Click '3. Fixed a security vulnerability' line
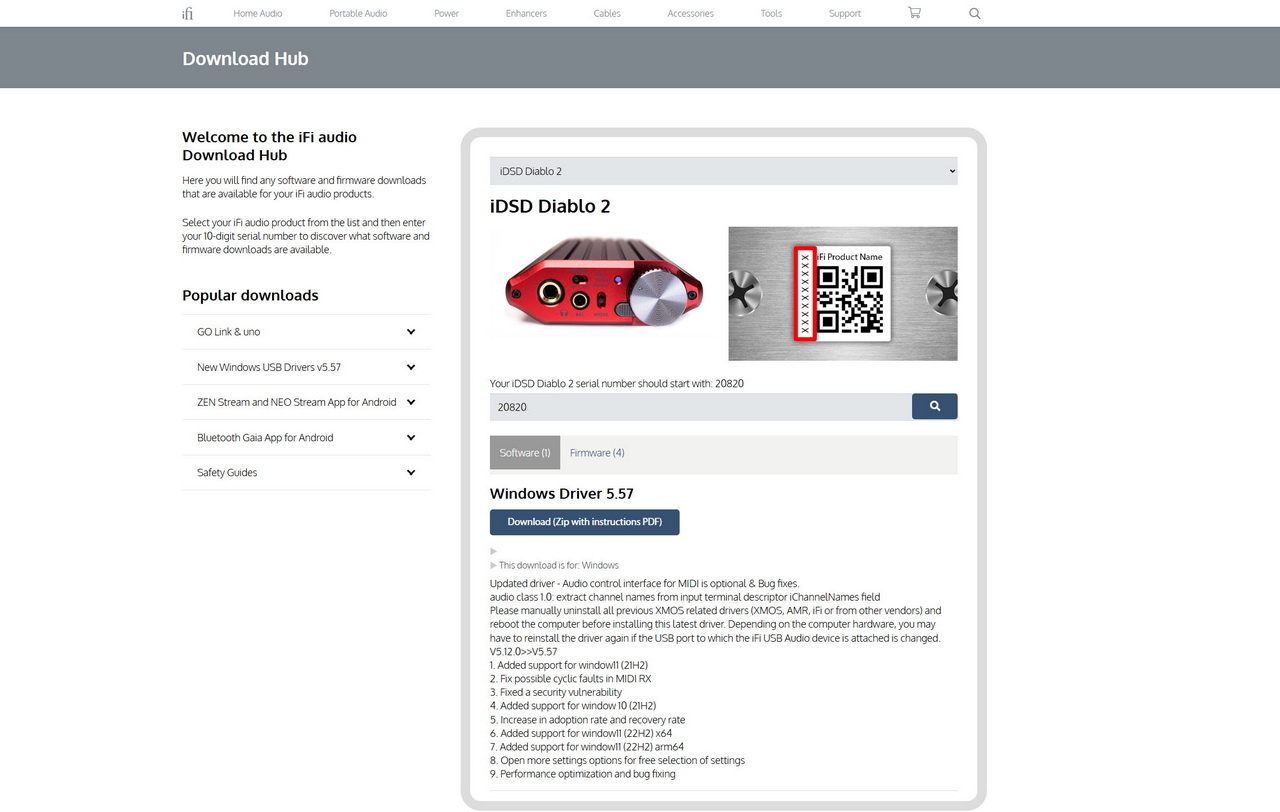Image resolution: width=1280 pixels, height=812 pixels. (x=556, y=692)
